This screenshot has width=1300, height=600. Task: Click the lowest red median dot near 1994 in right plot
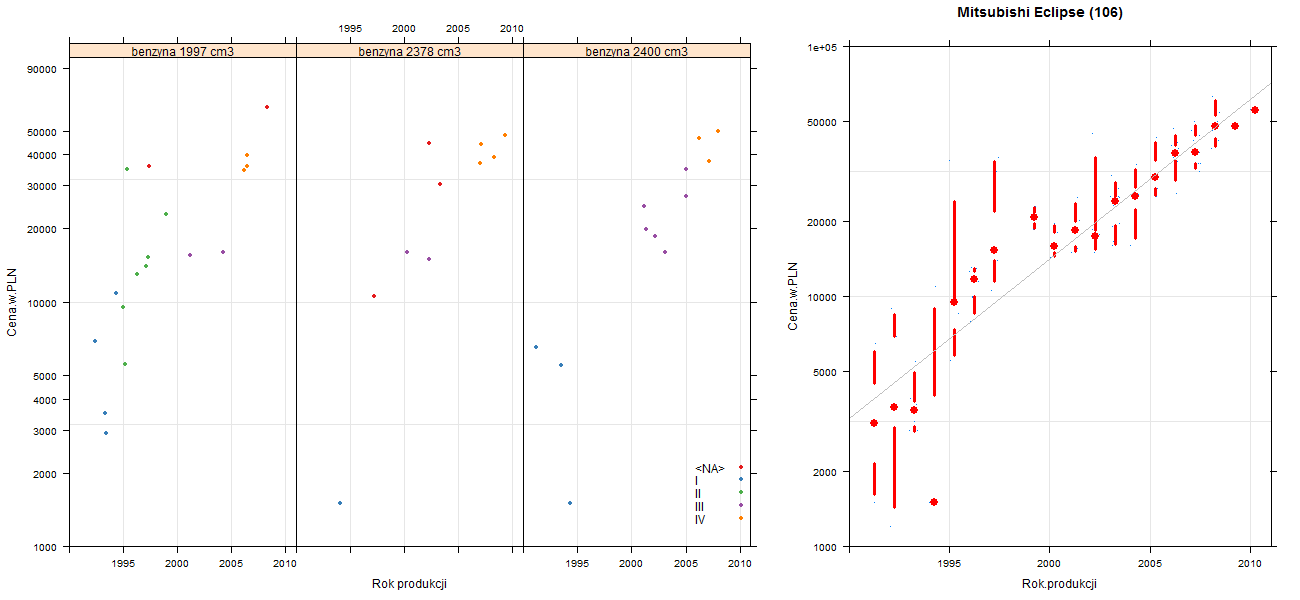pyautogui.click(x=934, y=502)
